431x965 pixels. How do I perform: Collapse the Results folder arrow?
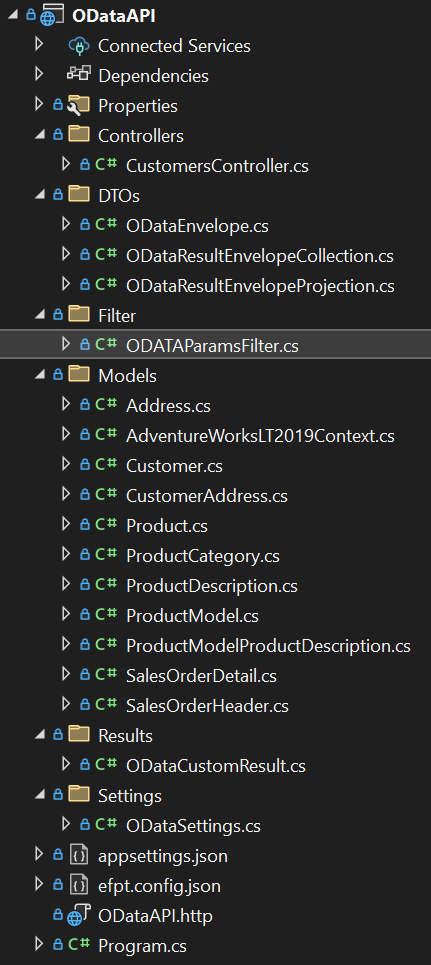click(41, 736)
